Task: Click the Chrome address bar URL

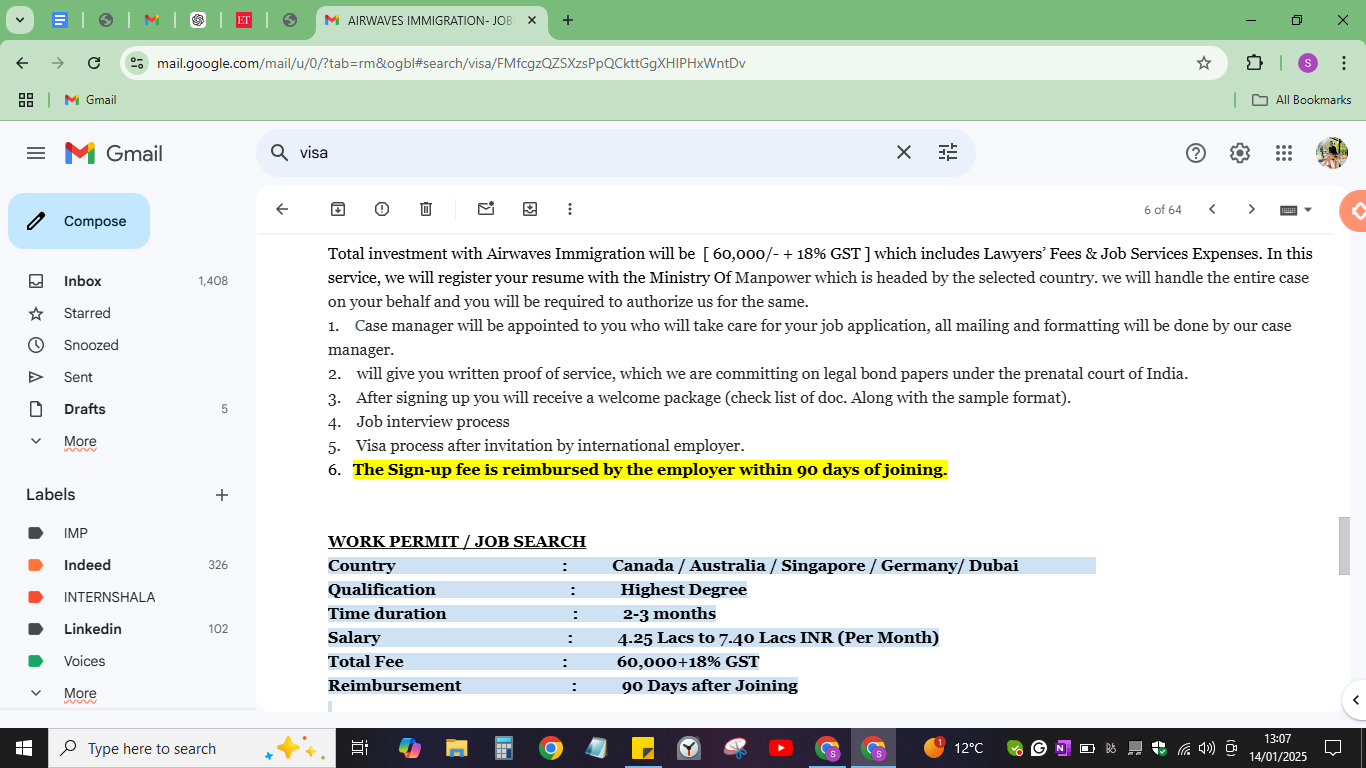Action: click(451, 63)
